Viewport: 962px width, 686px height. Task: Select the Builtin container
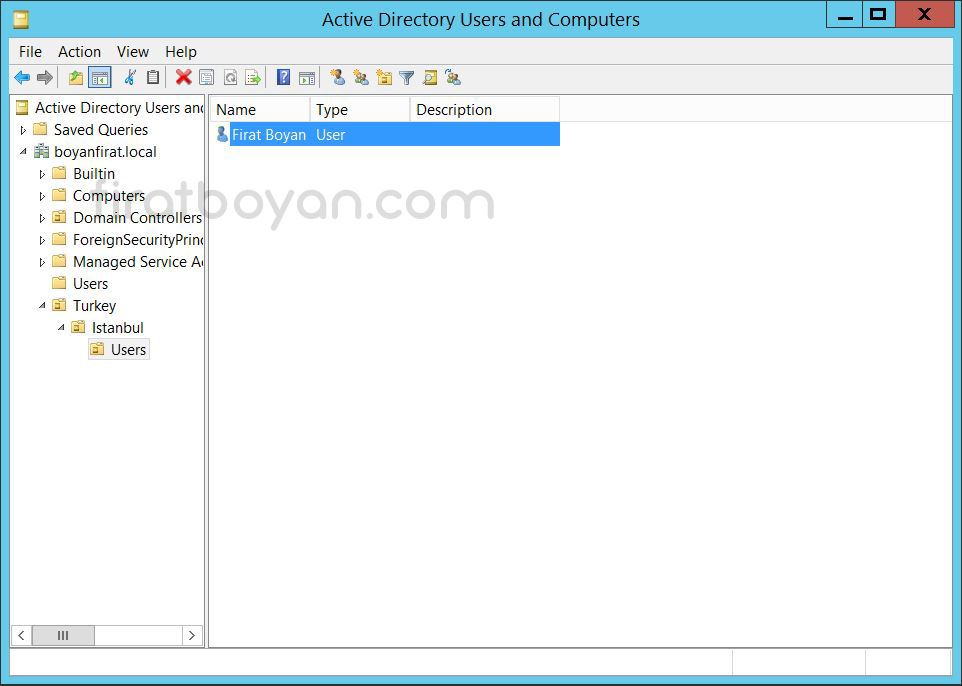[x=94, y=174]
